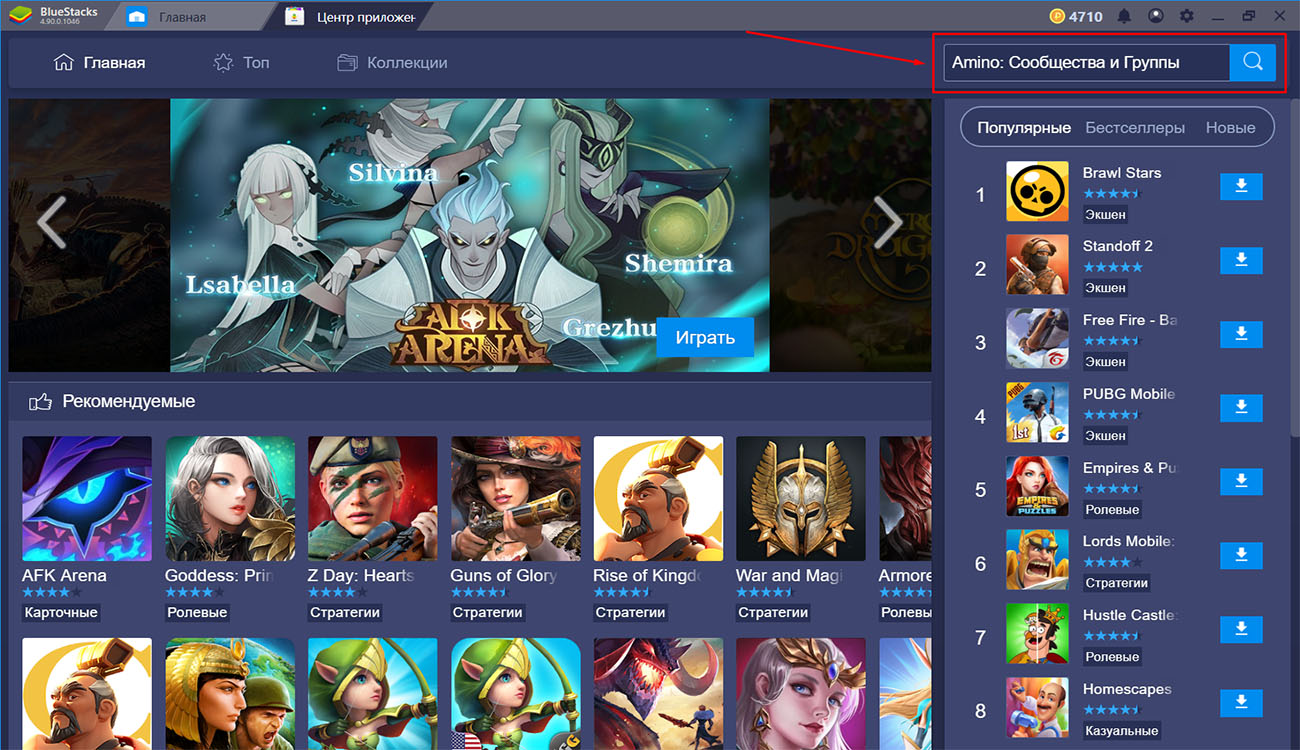Image resolution: width=1300 pixels, height=750 pixels.
Task: Click the Карточные tag under AFK Arena
Action: [61, 612]
